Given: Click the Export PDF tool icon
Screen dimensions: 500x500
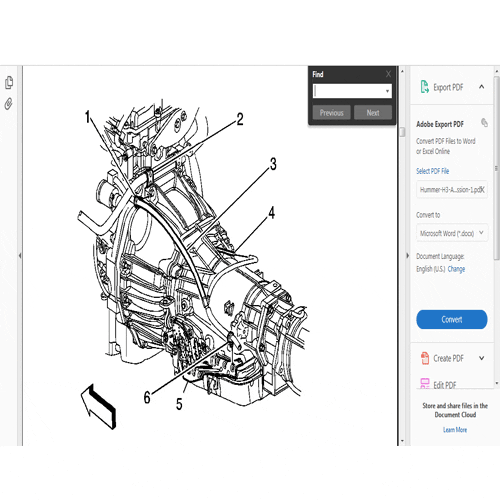Looking at the screenshot, I should pos(424,87).
